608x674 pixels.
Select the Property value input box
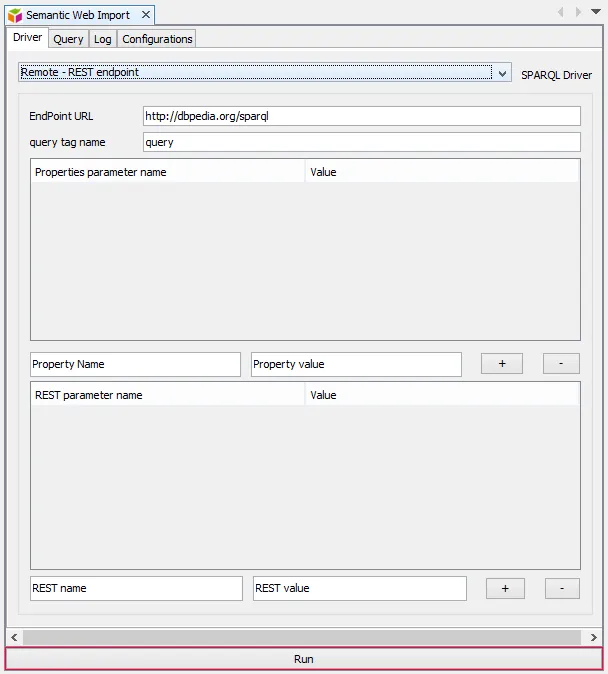coord(356,364)
